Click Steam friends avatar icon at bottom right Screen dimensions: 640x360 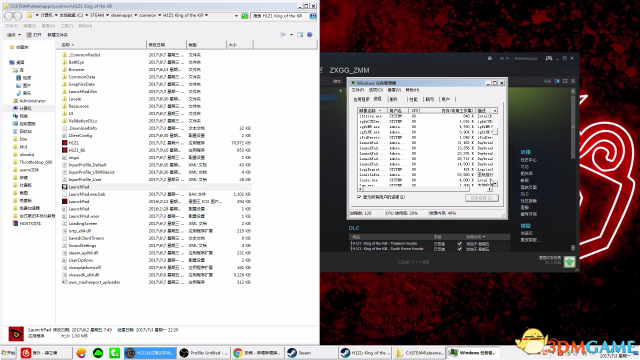[x=569, y=262]
